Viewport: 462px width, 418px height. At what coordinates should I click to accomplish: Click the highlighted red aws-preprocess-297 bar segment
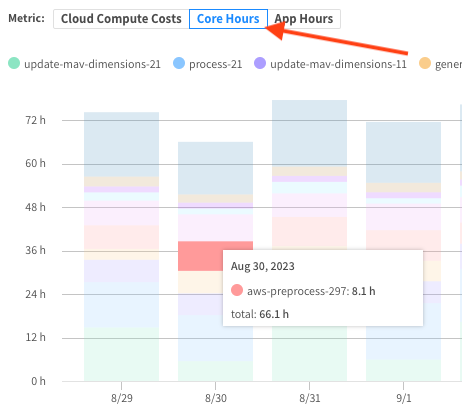[x=201, y=256]
